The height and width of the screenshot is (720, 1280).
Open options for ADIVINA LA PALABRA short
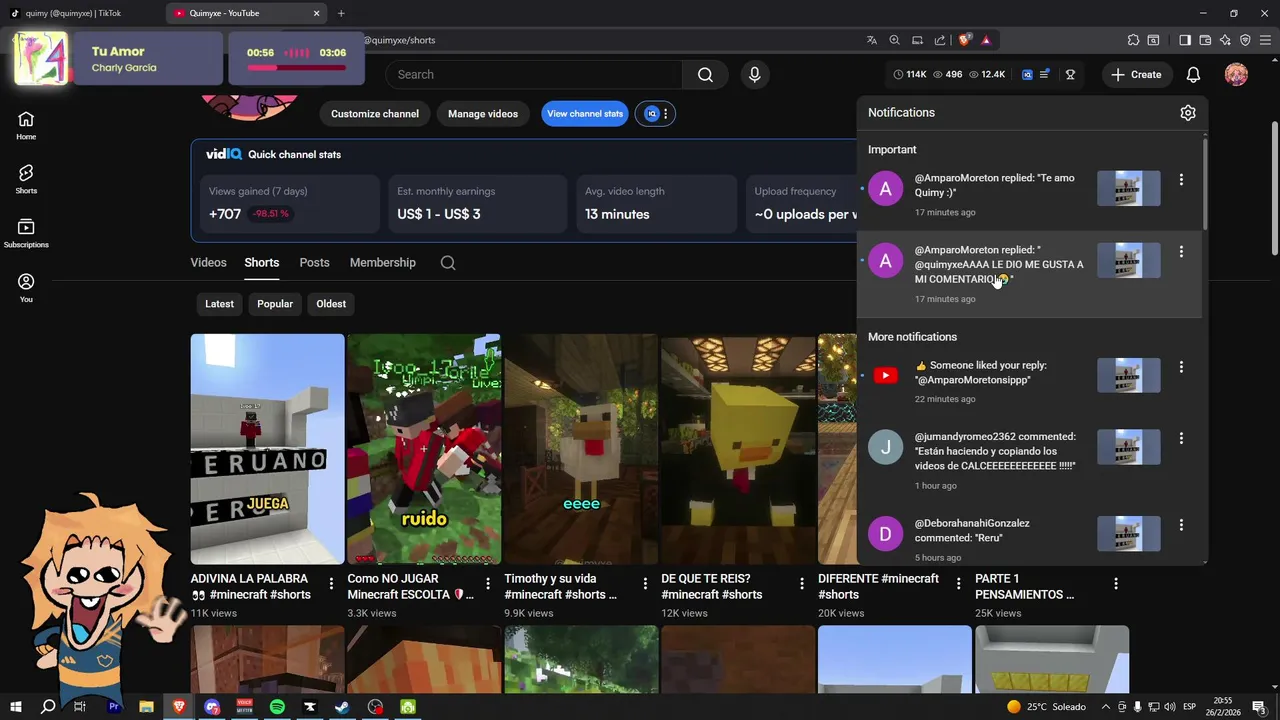pos(331,583)
